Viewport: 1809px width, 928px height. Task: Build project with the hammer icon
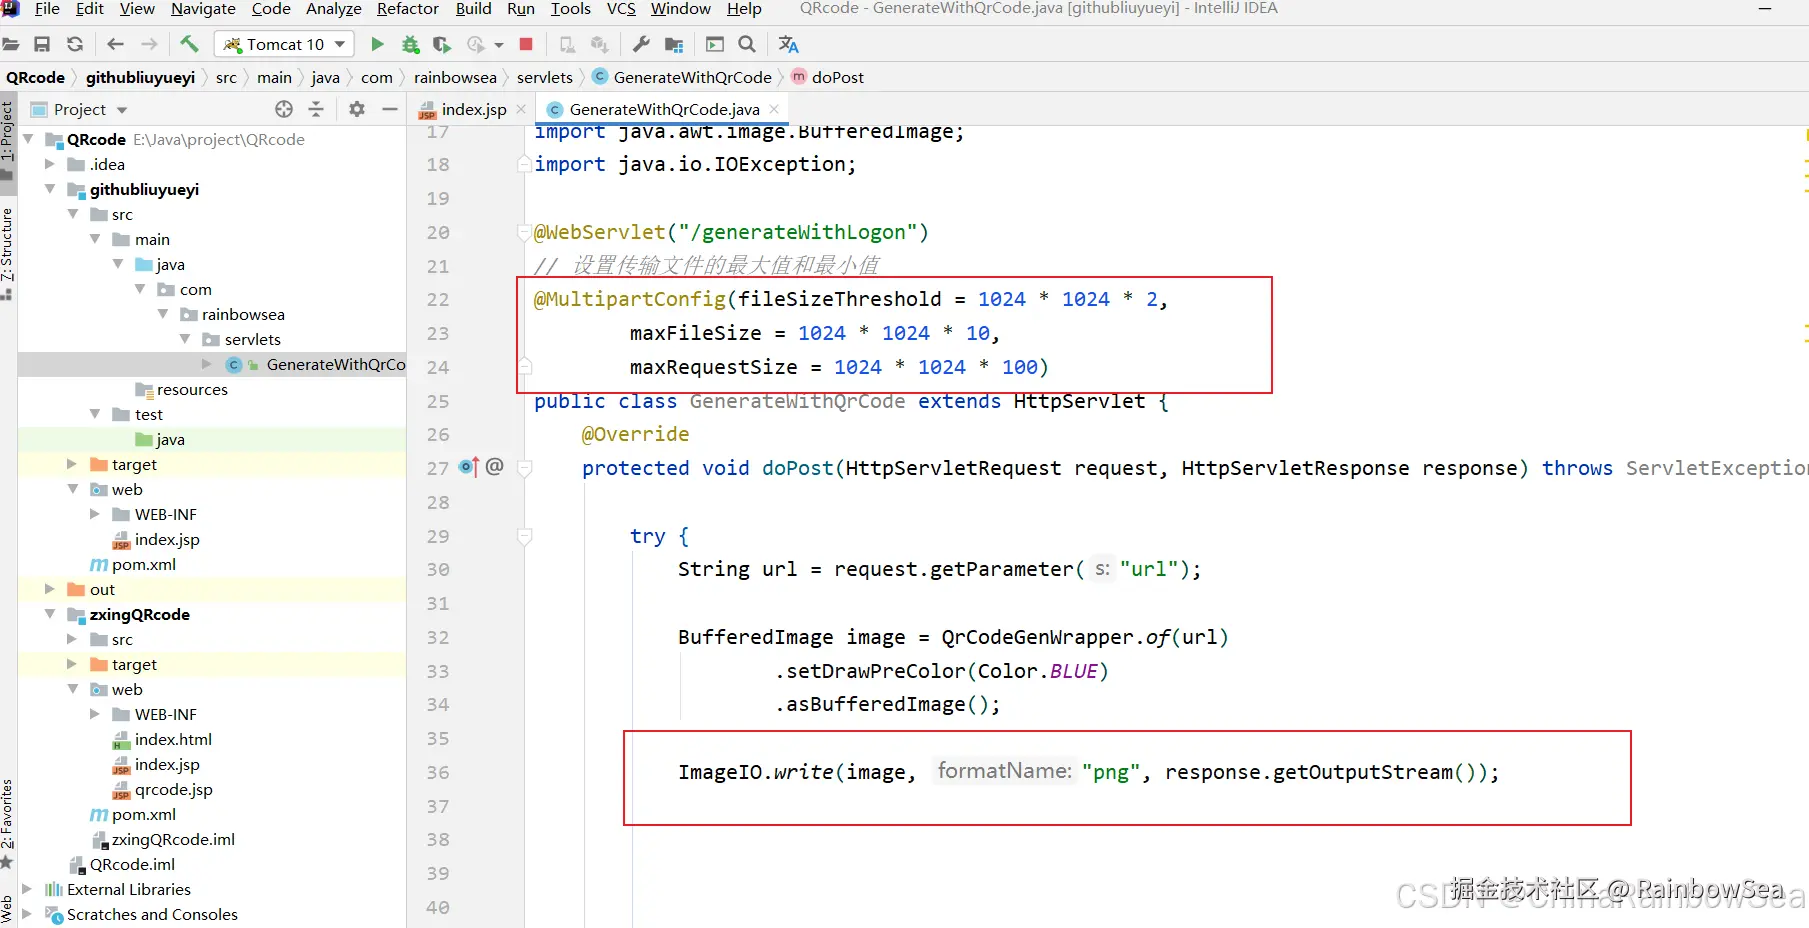(189, 44)
